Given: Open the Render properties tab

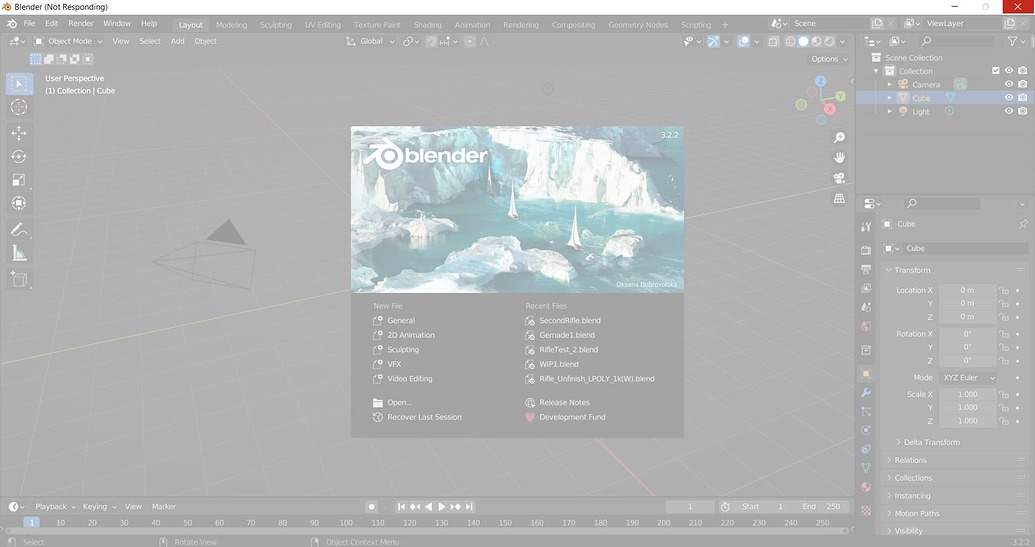Looking at the screenshot, I should [x=866, y=250].
